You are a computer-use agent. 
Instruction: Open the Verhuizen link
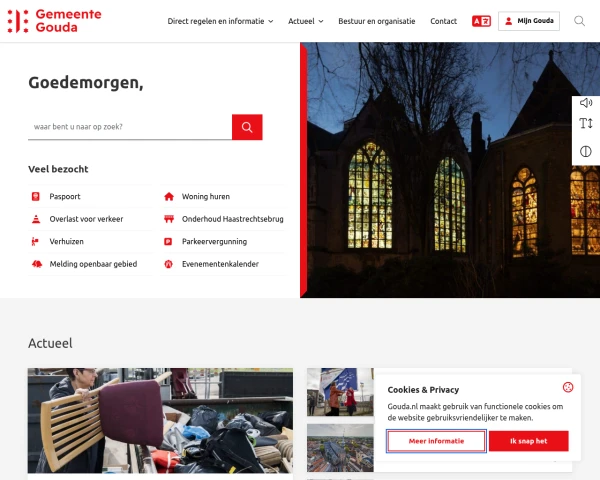67,242
